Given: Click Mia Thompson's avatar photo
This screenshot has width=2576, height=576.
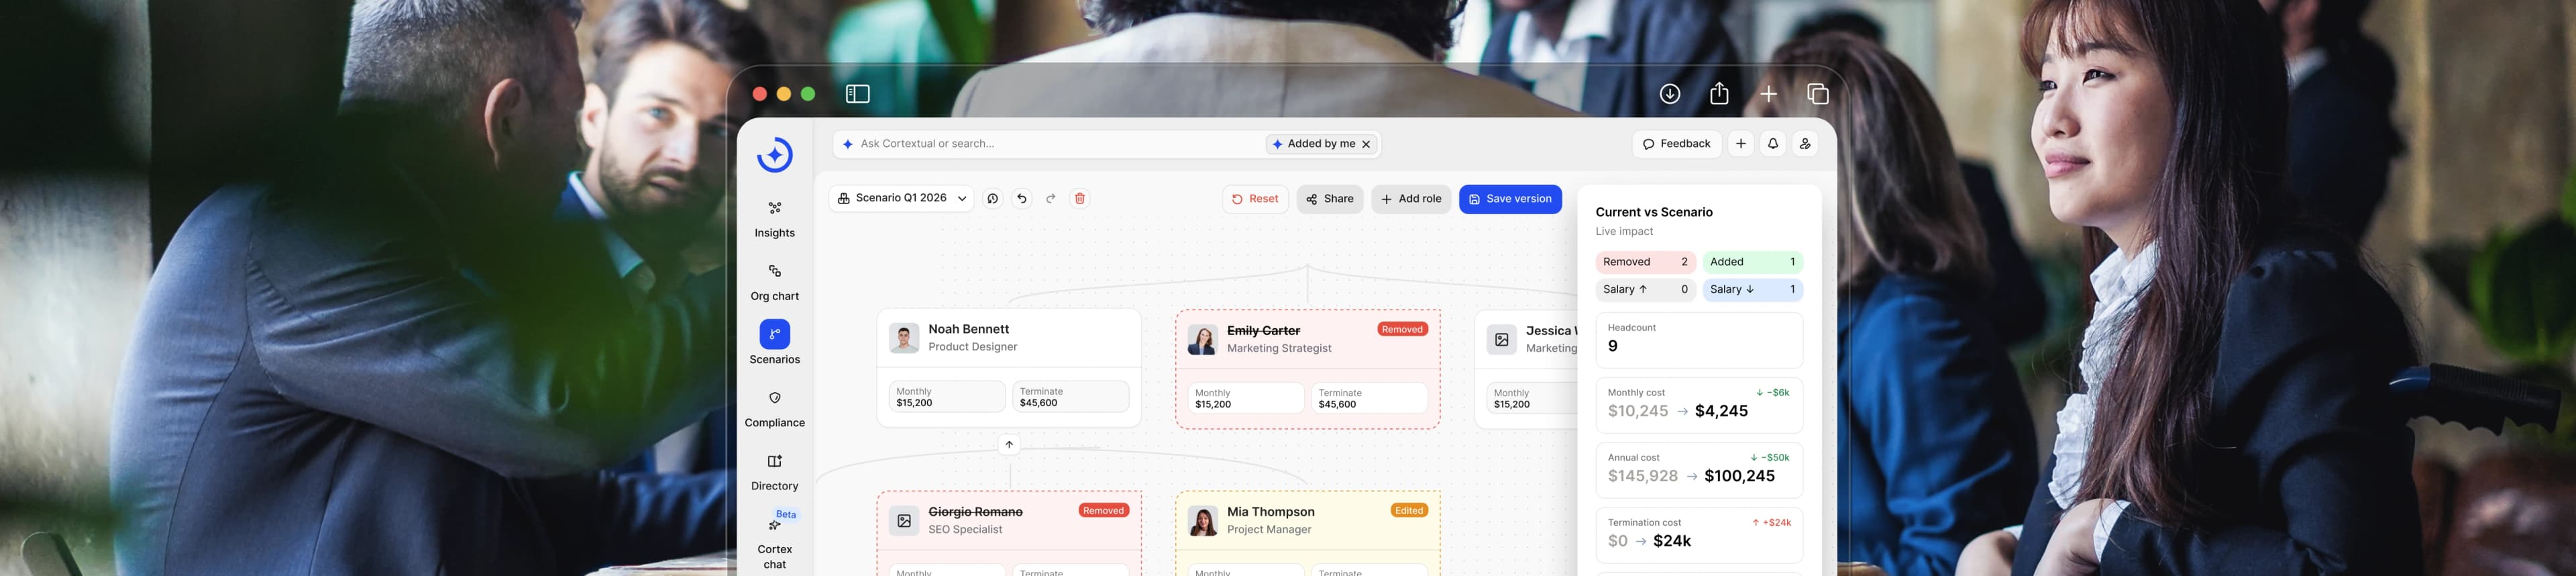Looking at the screenshot, I should tap(1202, 520).
